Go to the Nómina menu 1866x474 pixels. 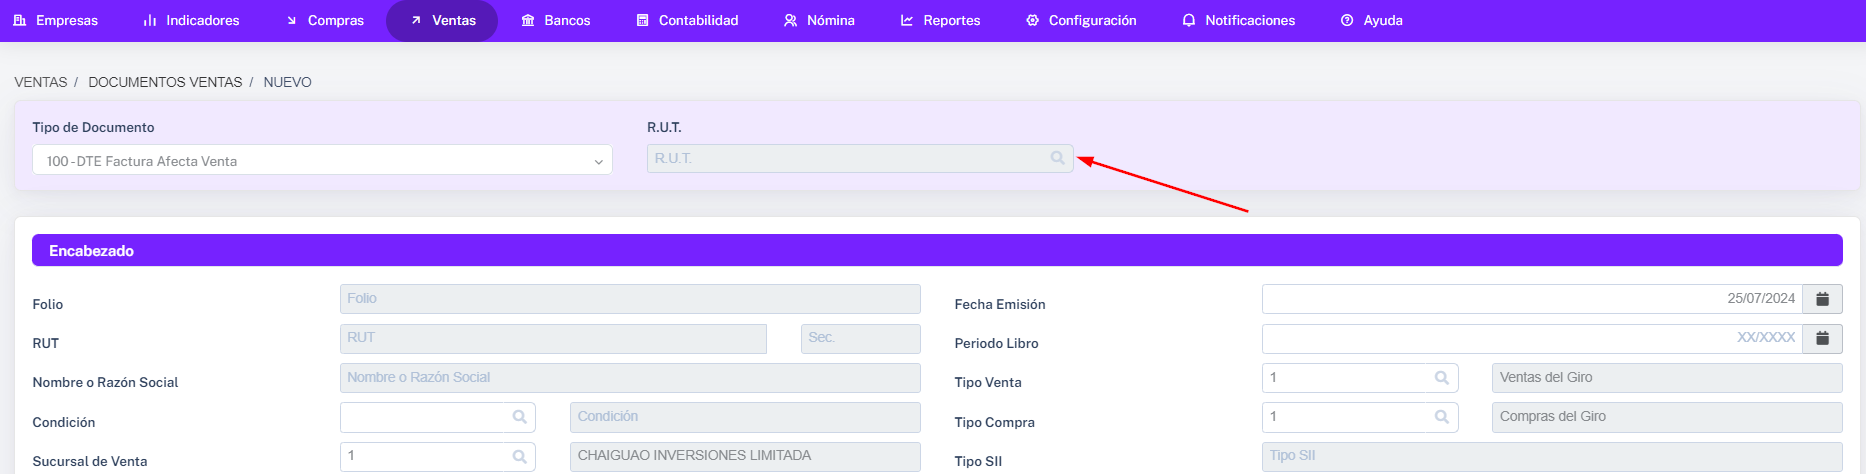click(x=819, y=20)
